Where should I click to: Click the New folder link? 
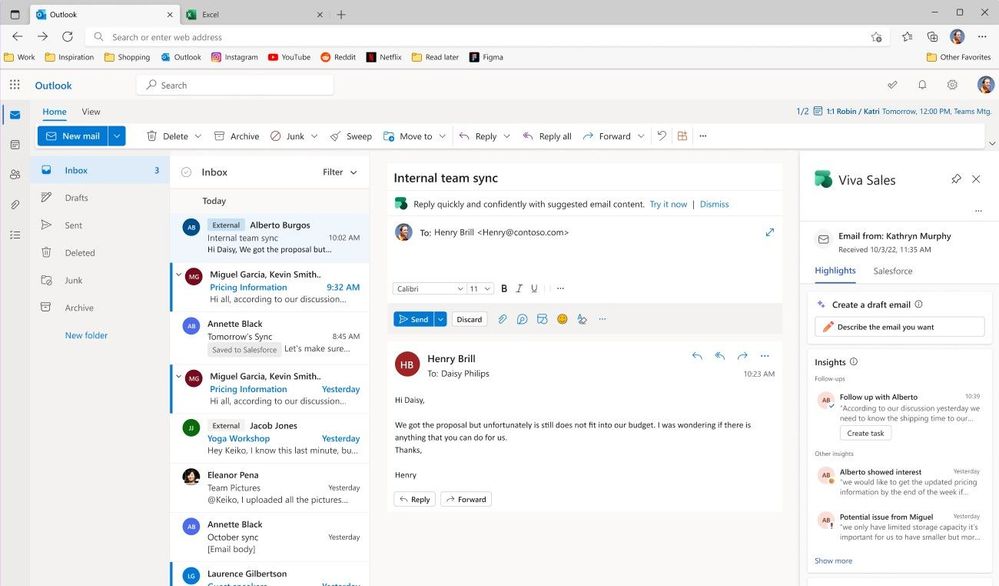(86, 335)
